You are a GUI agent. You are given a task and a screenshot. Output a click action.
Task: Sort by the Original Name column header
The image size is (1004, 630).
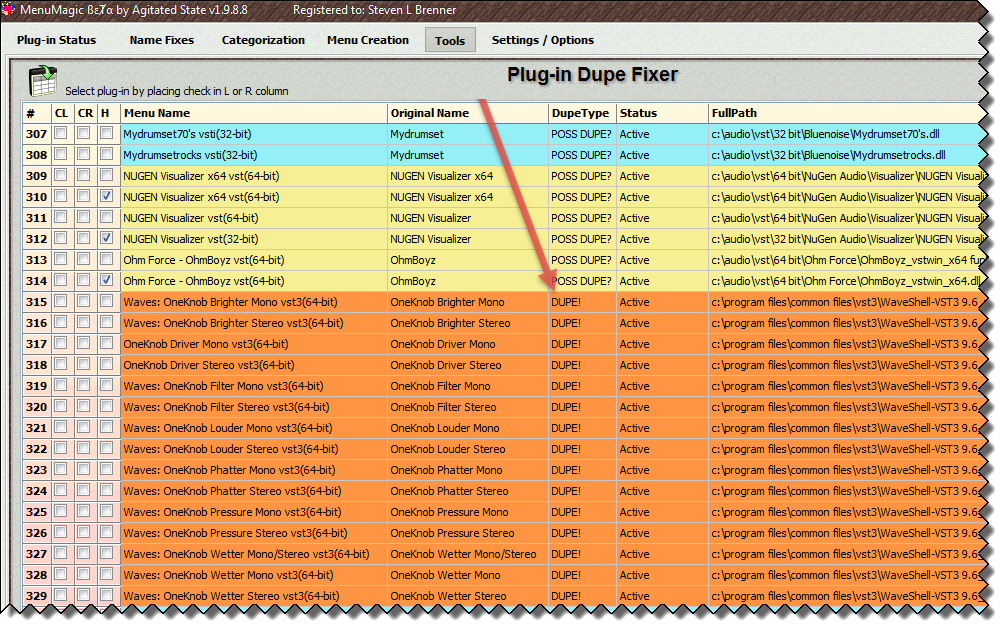[468, 113]
